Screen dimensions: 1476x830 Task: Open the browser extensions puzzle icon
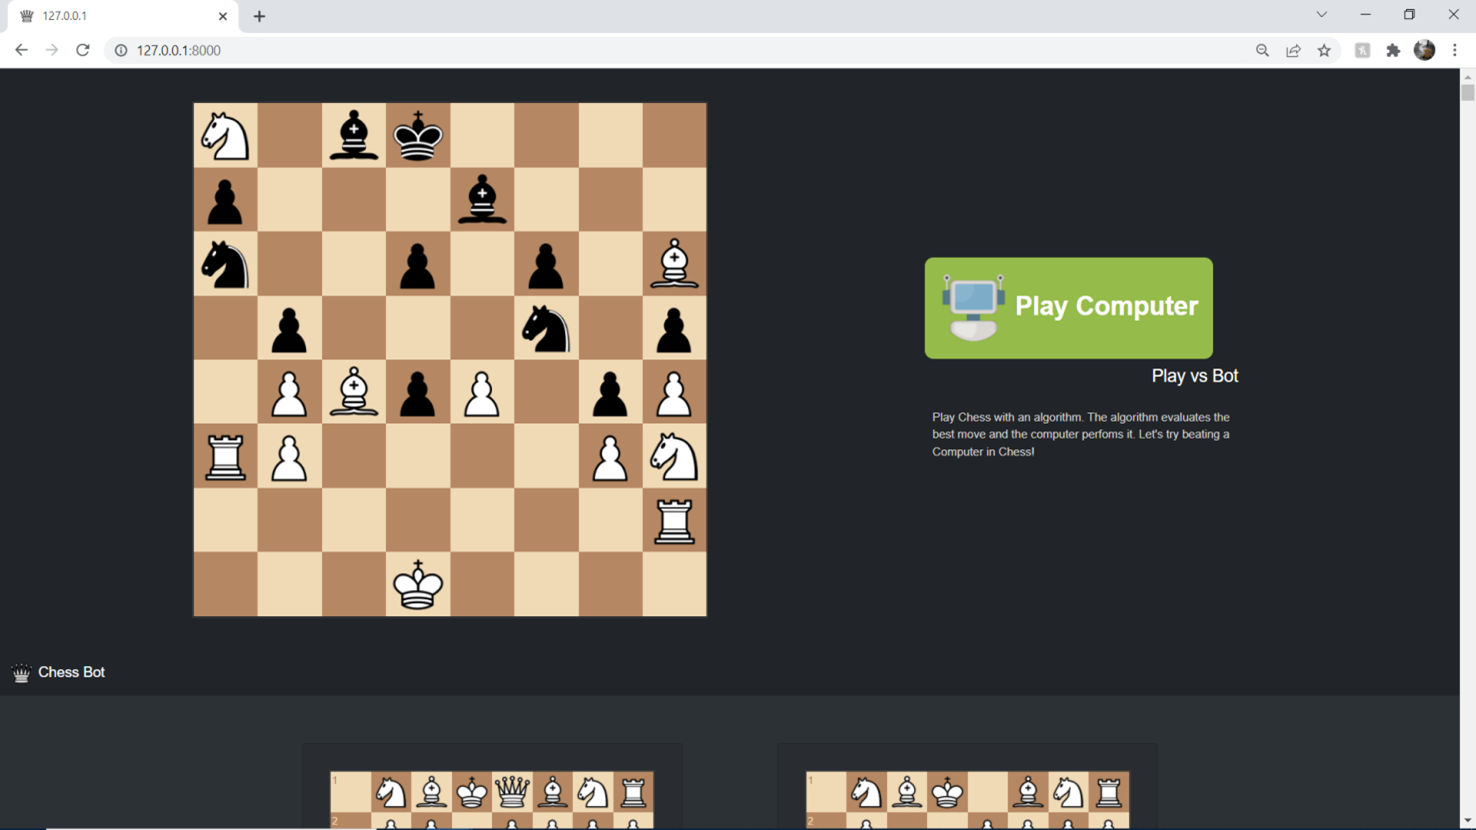[1393, 50]
